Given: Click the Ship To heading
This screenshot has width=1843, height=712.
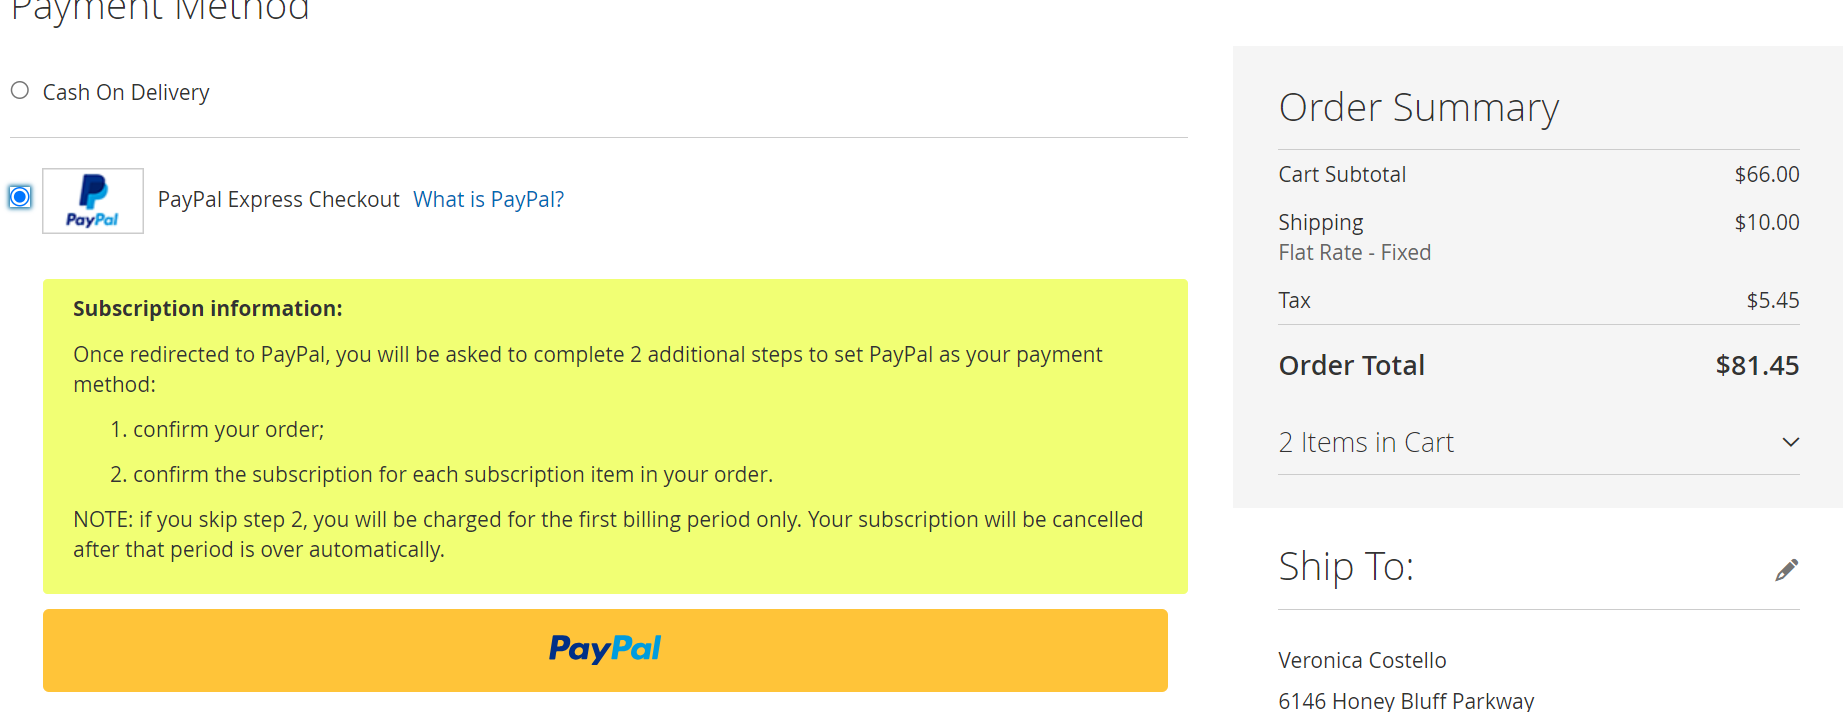Looking at the screenshot, I should click(1346, 566).
